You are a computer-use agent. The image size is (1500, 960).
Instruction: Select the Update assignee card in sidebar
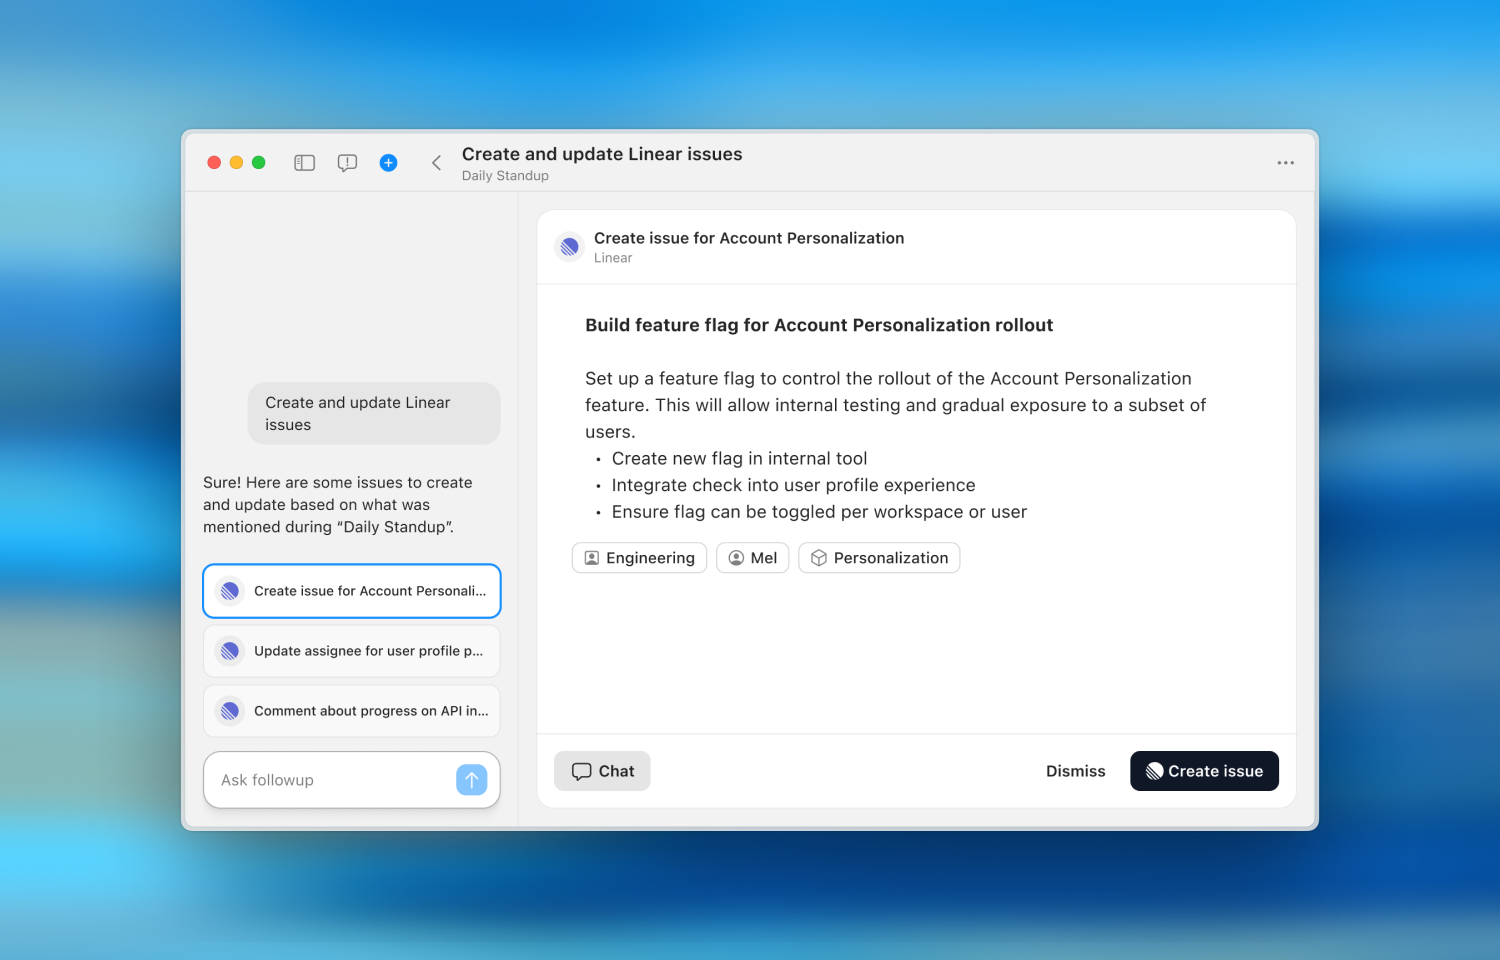click(x=351, y=651)
